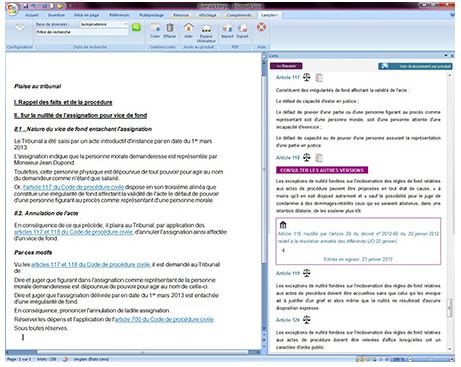461x367 pixels.
Task: Open the folder icon in quick access toolbar
Action: (60, 6)
